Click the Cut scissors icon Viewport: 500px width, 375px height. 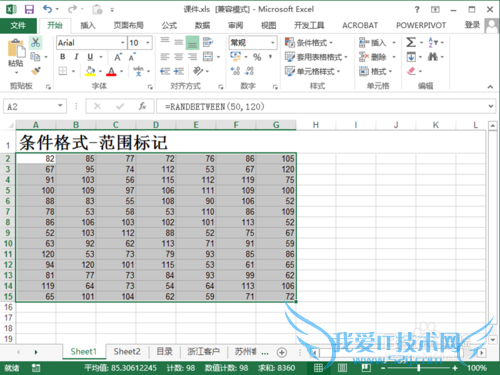35,43
